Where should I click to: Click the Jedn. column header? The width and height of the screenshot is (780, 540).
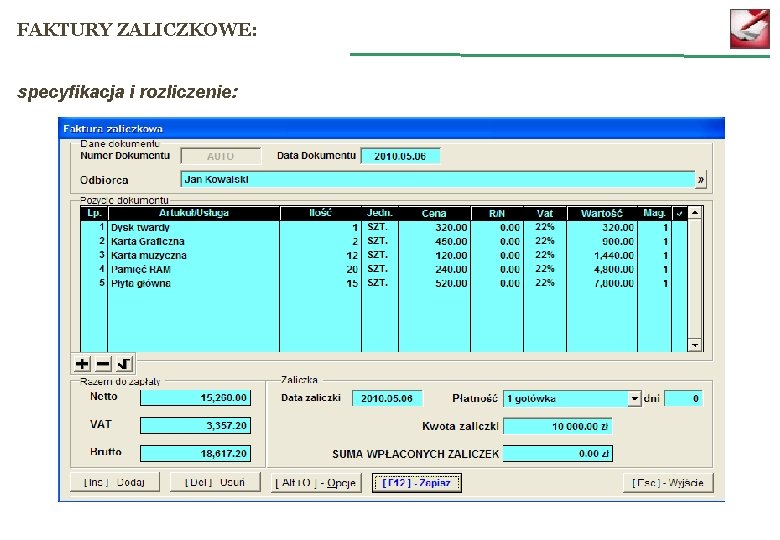380,213
